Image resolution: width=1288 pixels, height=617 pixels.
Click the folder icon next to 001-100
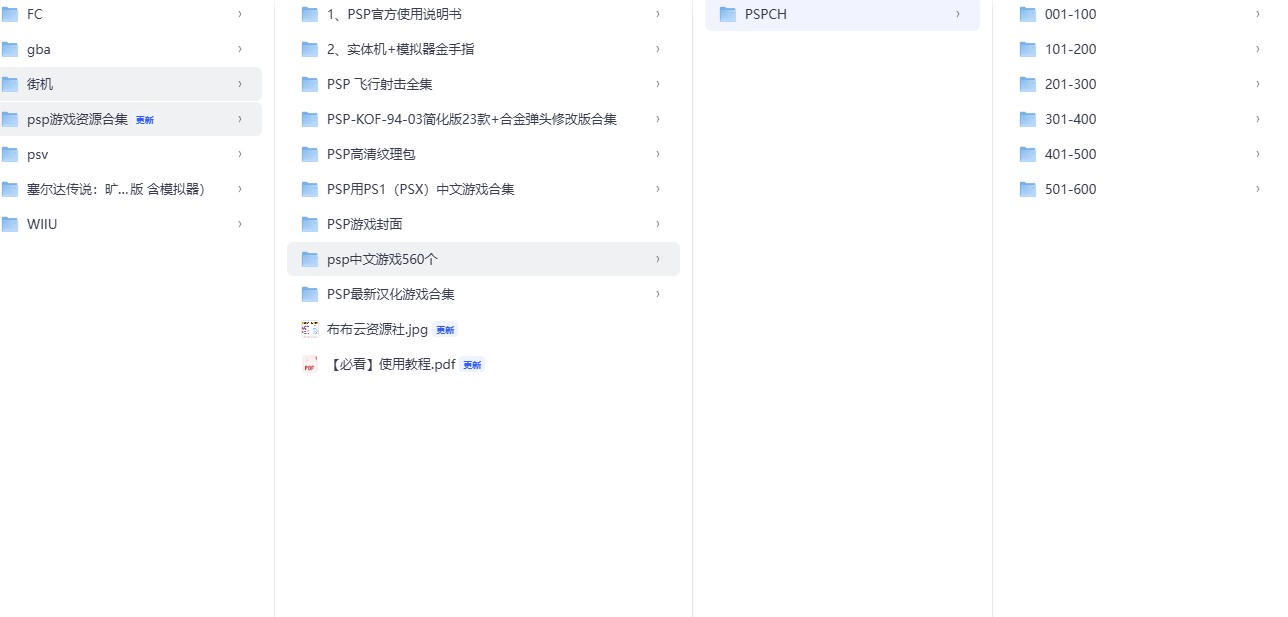pos(1027,14)
